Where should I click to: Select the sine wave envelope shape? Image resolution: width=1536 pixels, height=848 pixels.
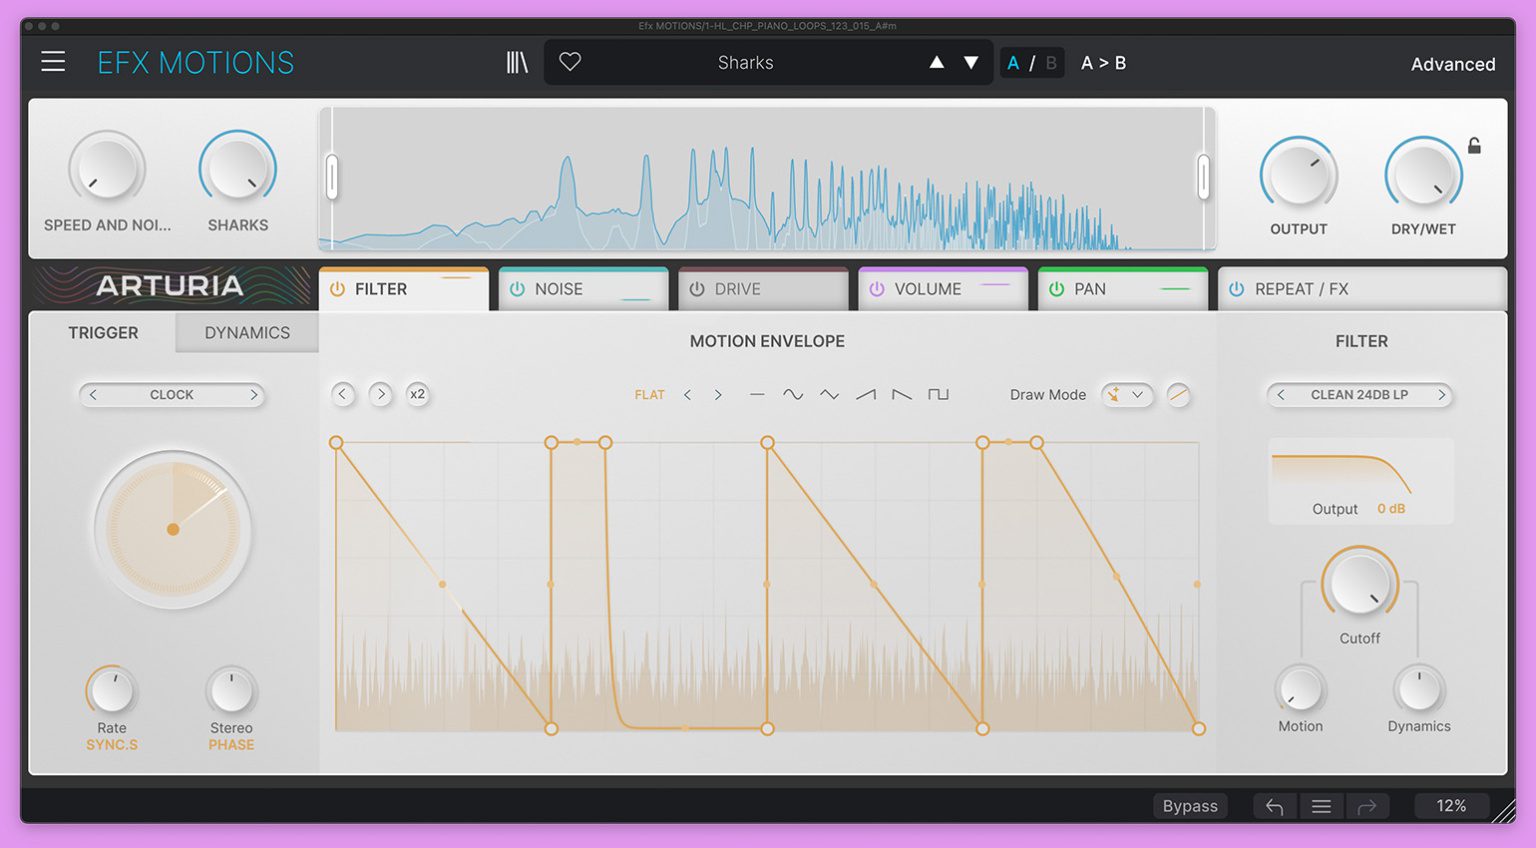point(793,394)
